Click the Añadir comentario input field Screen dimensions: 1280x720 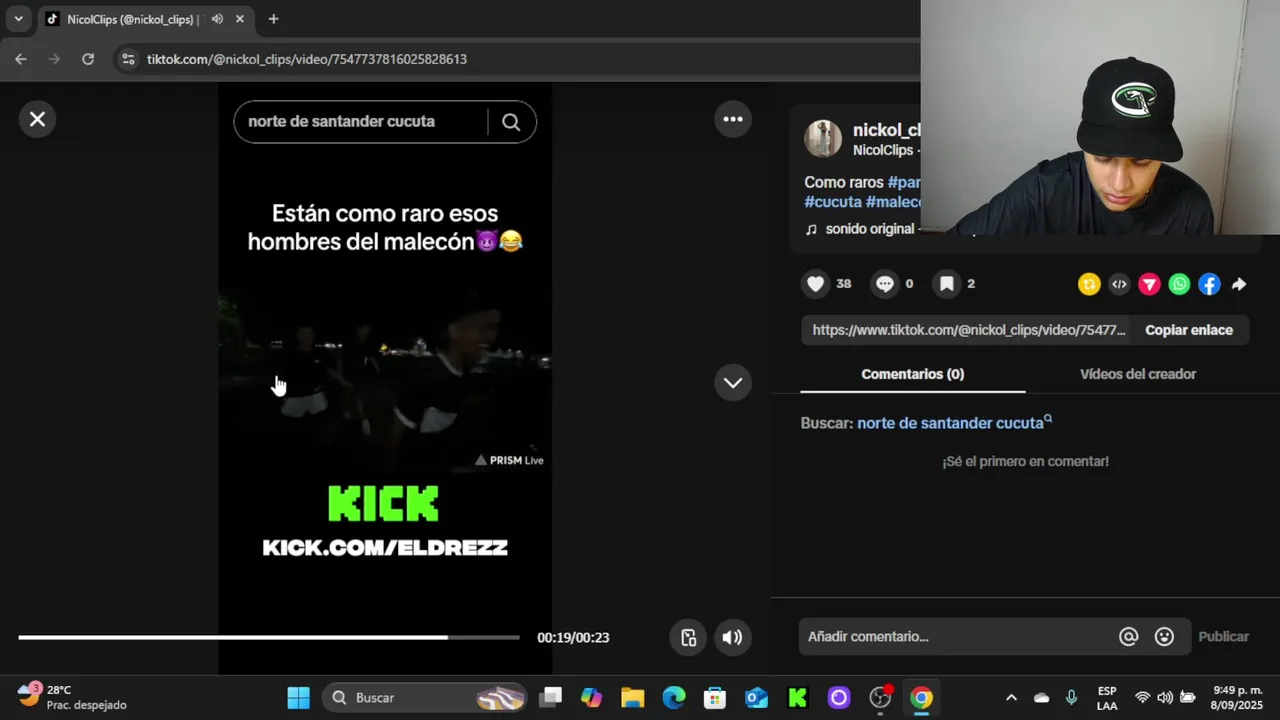tap(958, 636)
